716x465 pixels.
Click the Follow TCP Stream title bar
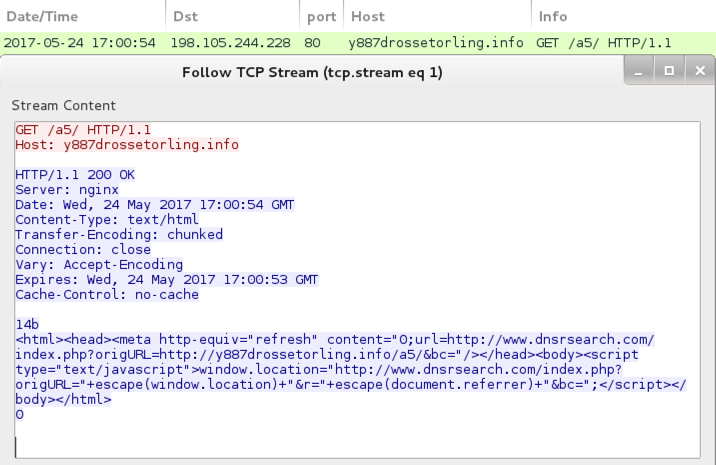[312, 72]
